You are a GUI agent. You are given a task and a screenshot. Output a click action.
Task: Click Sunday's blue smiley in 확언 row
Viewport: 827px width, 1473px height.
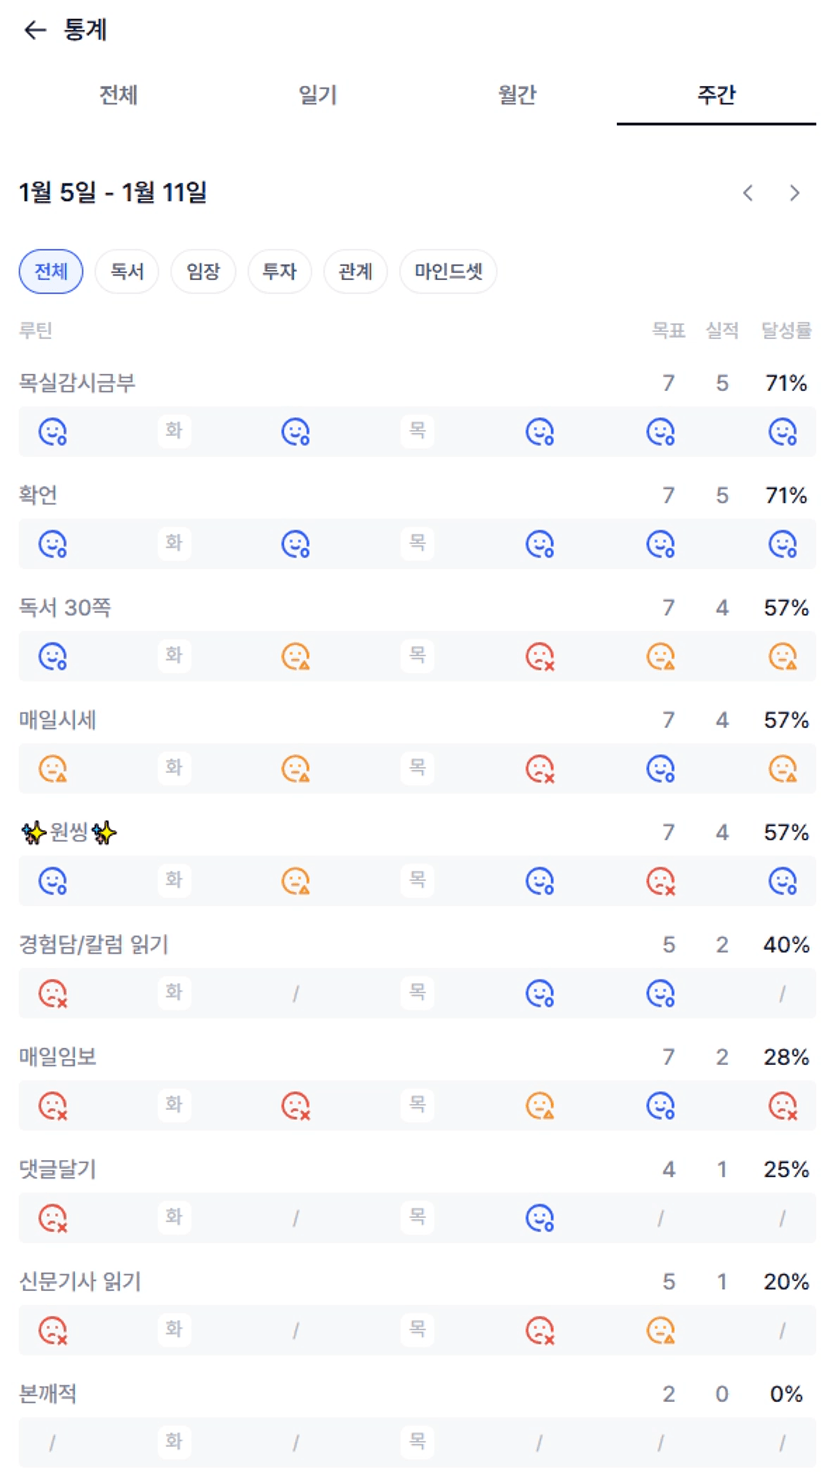(783, 544)
